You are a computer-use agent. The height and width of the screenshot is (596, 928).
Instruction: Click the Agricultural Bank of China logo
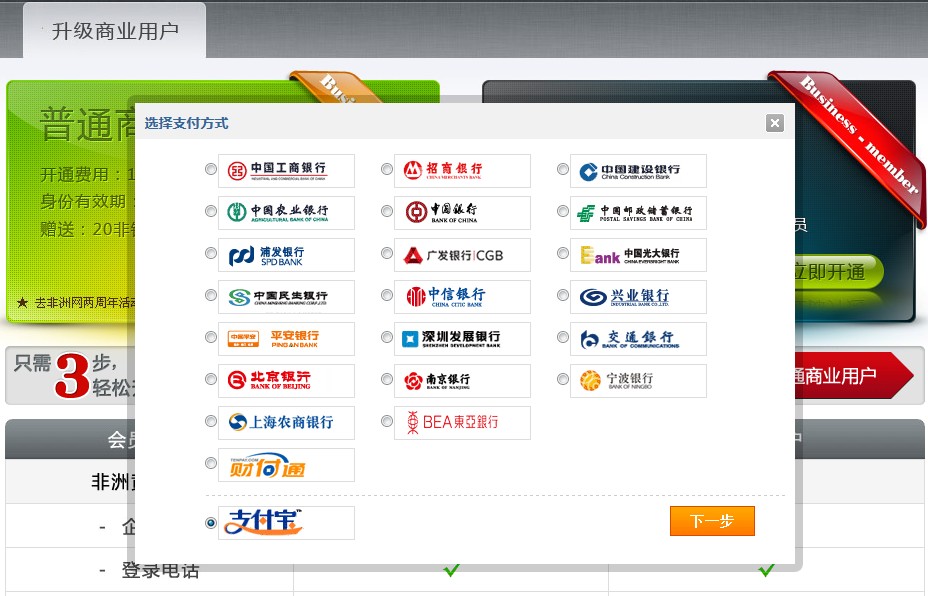pyautogui.click(x=286, y=212)
